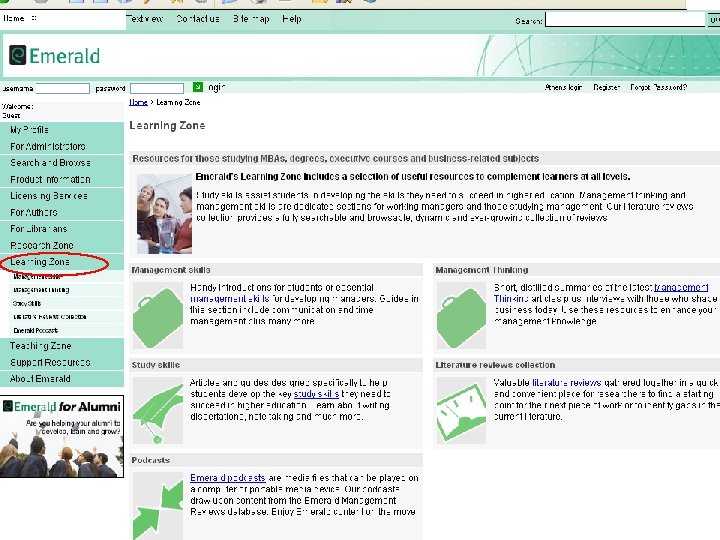Open Emerald Podcasts sidebar sub-item
The height and width of the screenshot is (540, 720).
pyautogui.click(x=66, y=330)
